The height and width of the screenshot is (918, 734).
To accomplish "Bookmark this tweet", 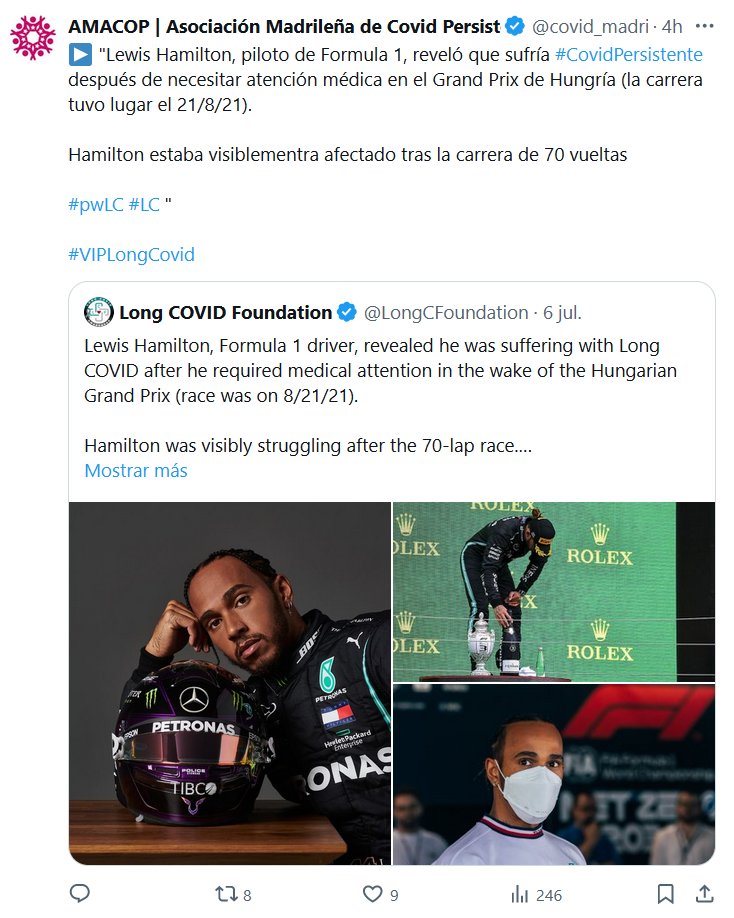I will coord(665,893).
